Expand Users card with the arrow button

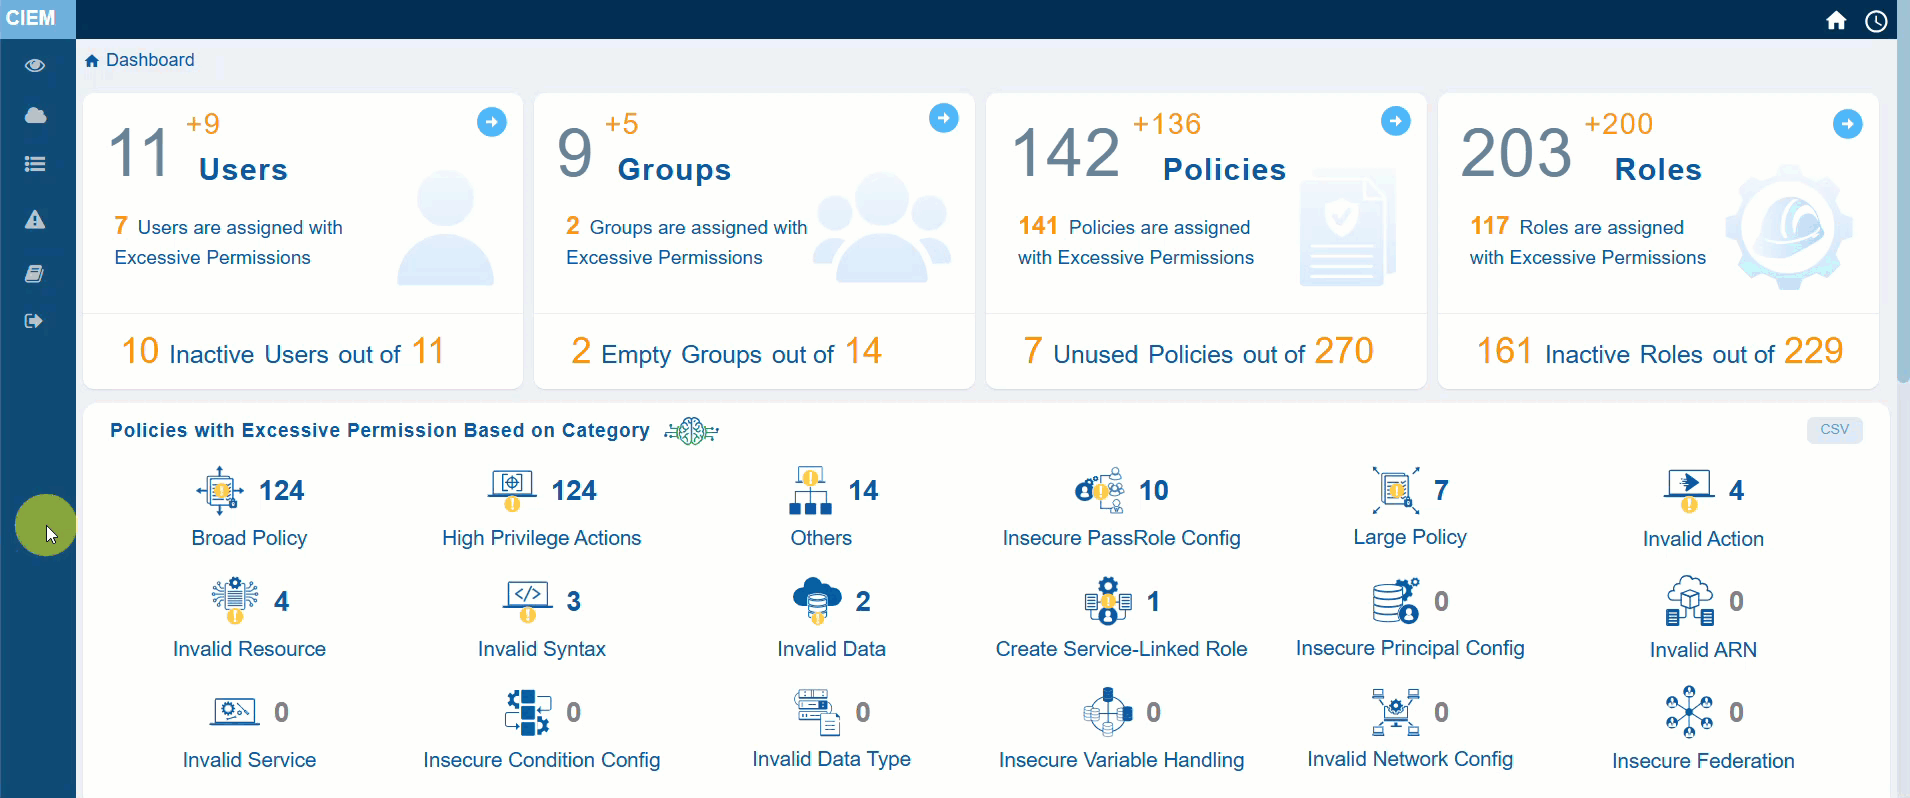[491, 122]
